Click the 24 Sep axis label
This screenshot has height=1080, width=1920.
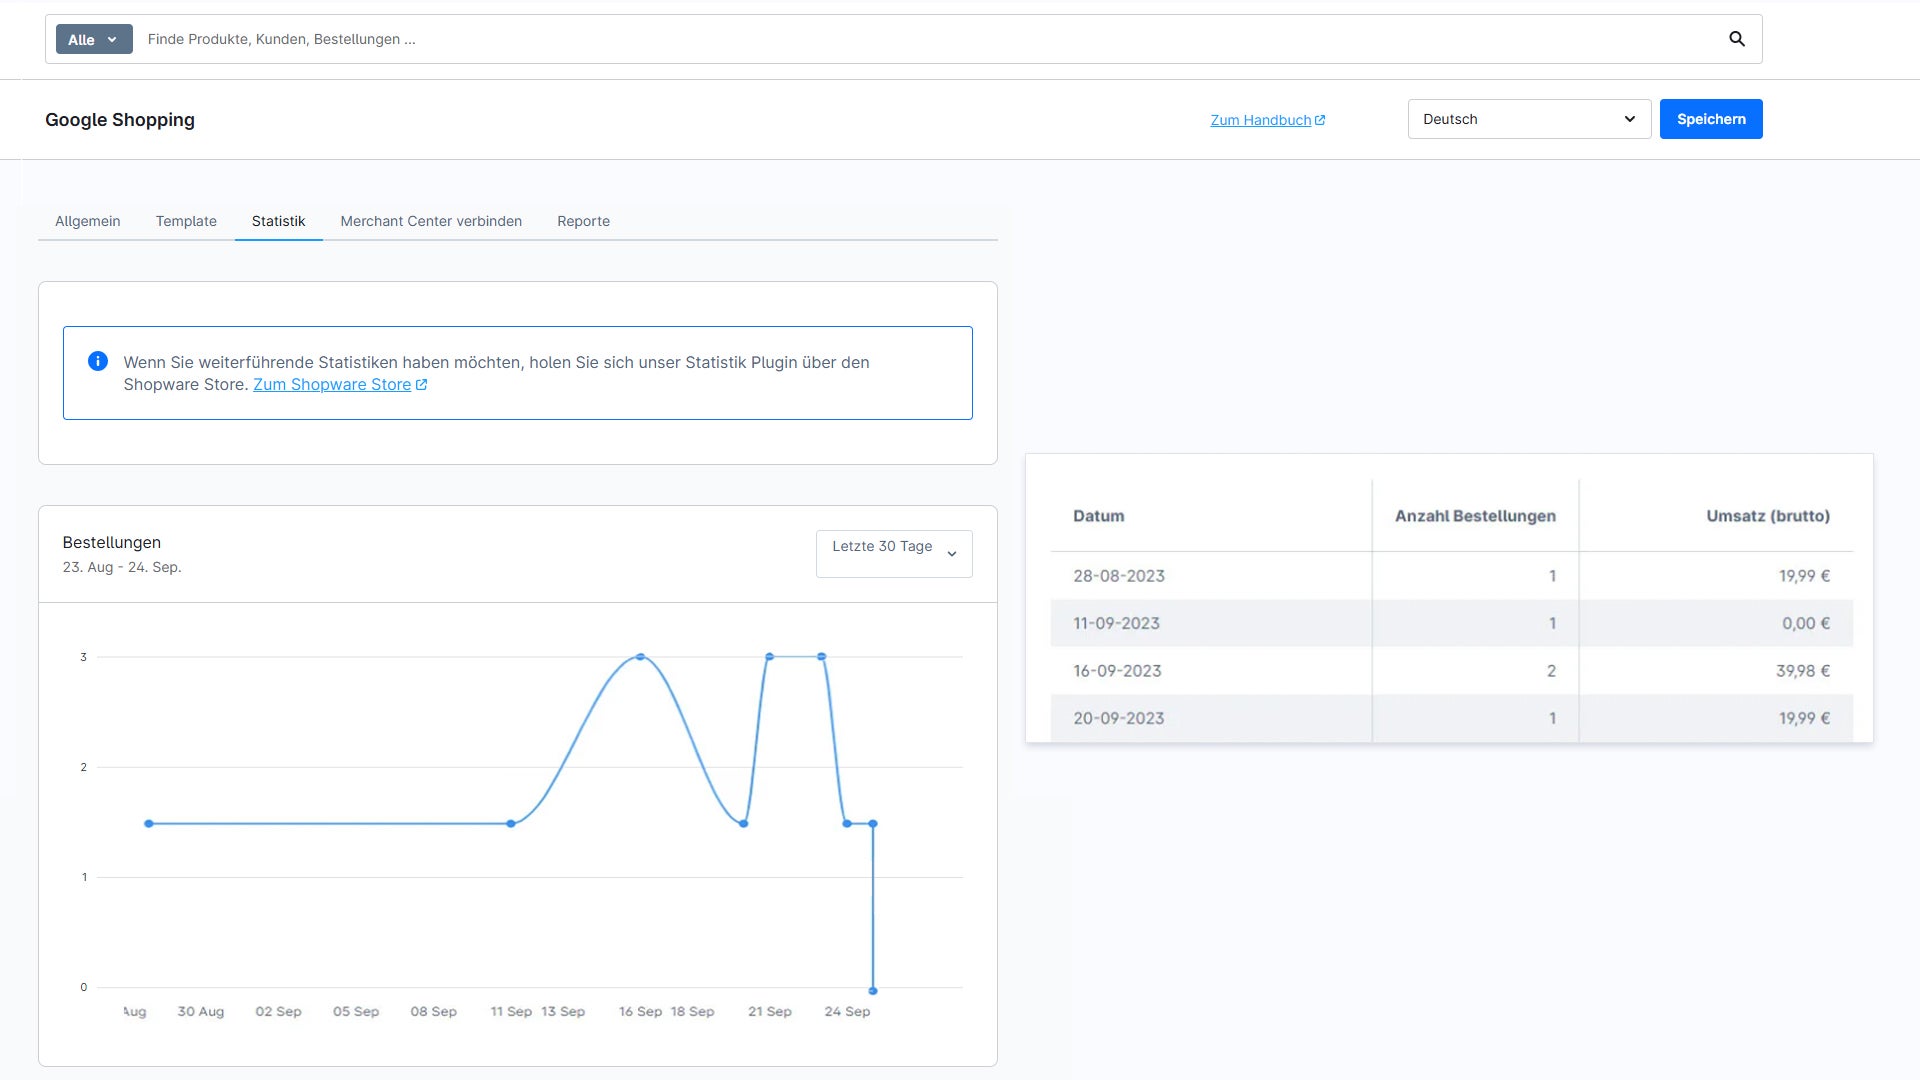coord(847,1012)
